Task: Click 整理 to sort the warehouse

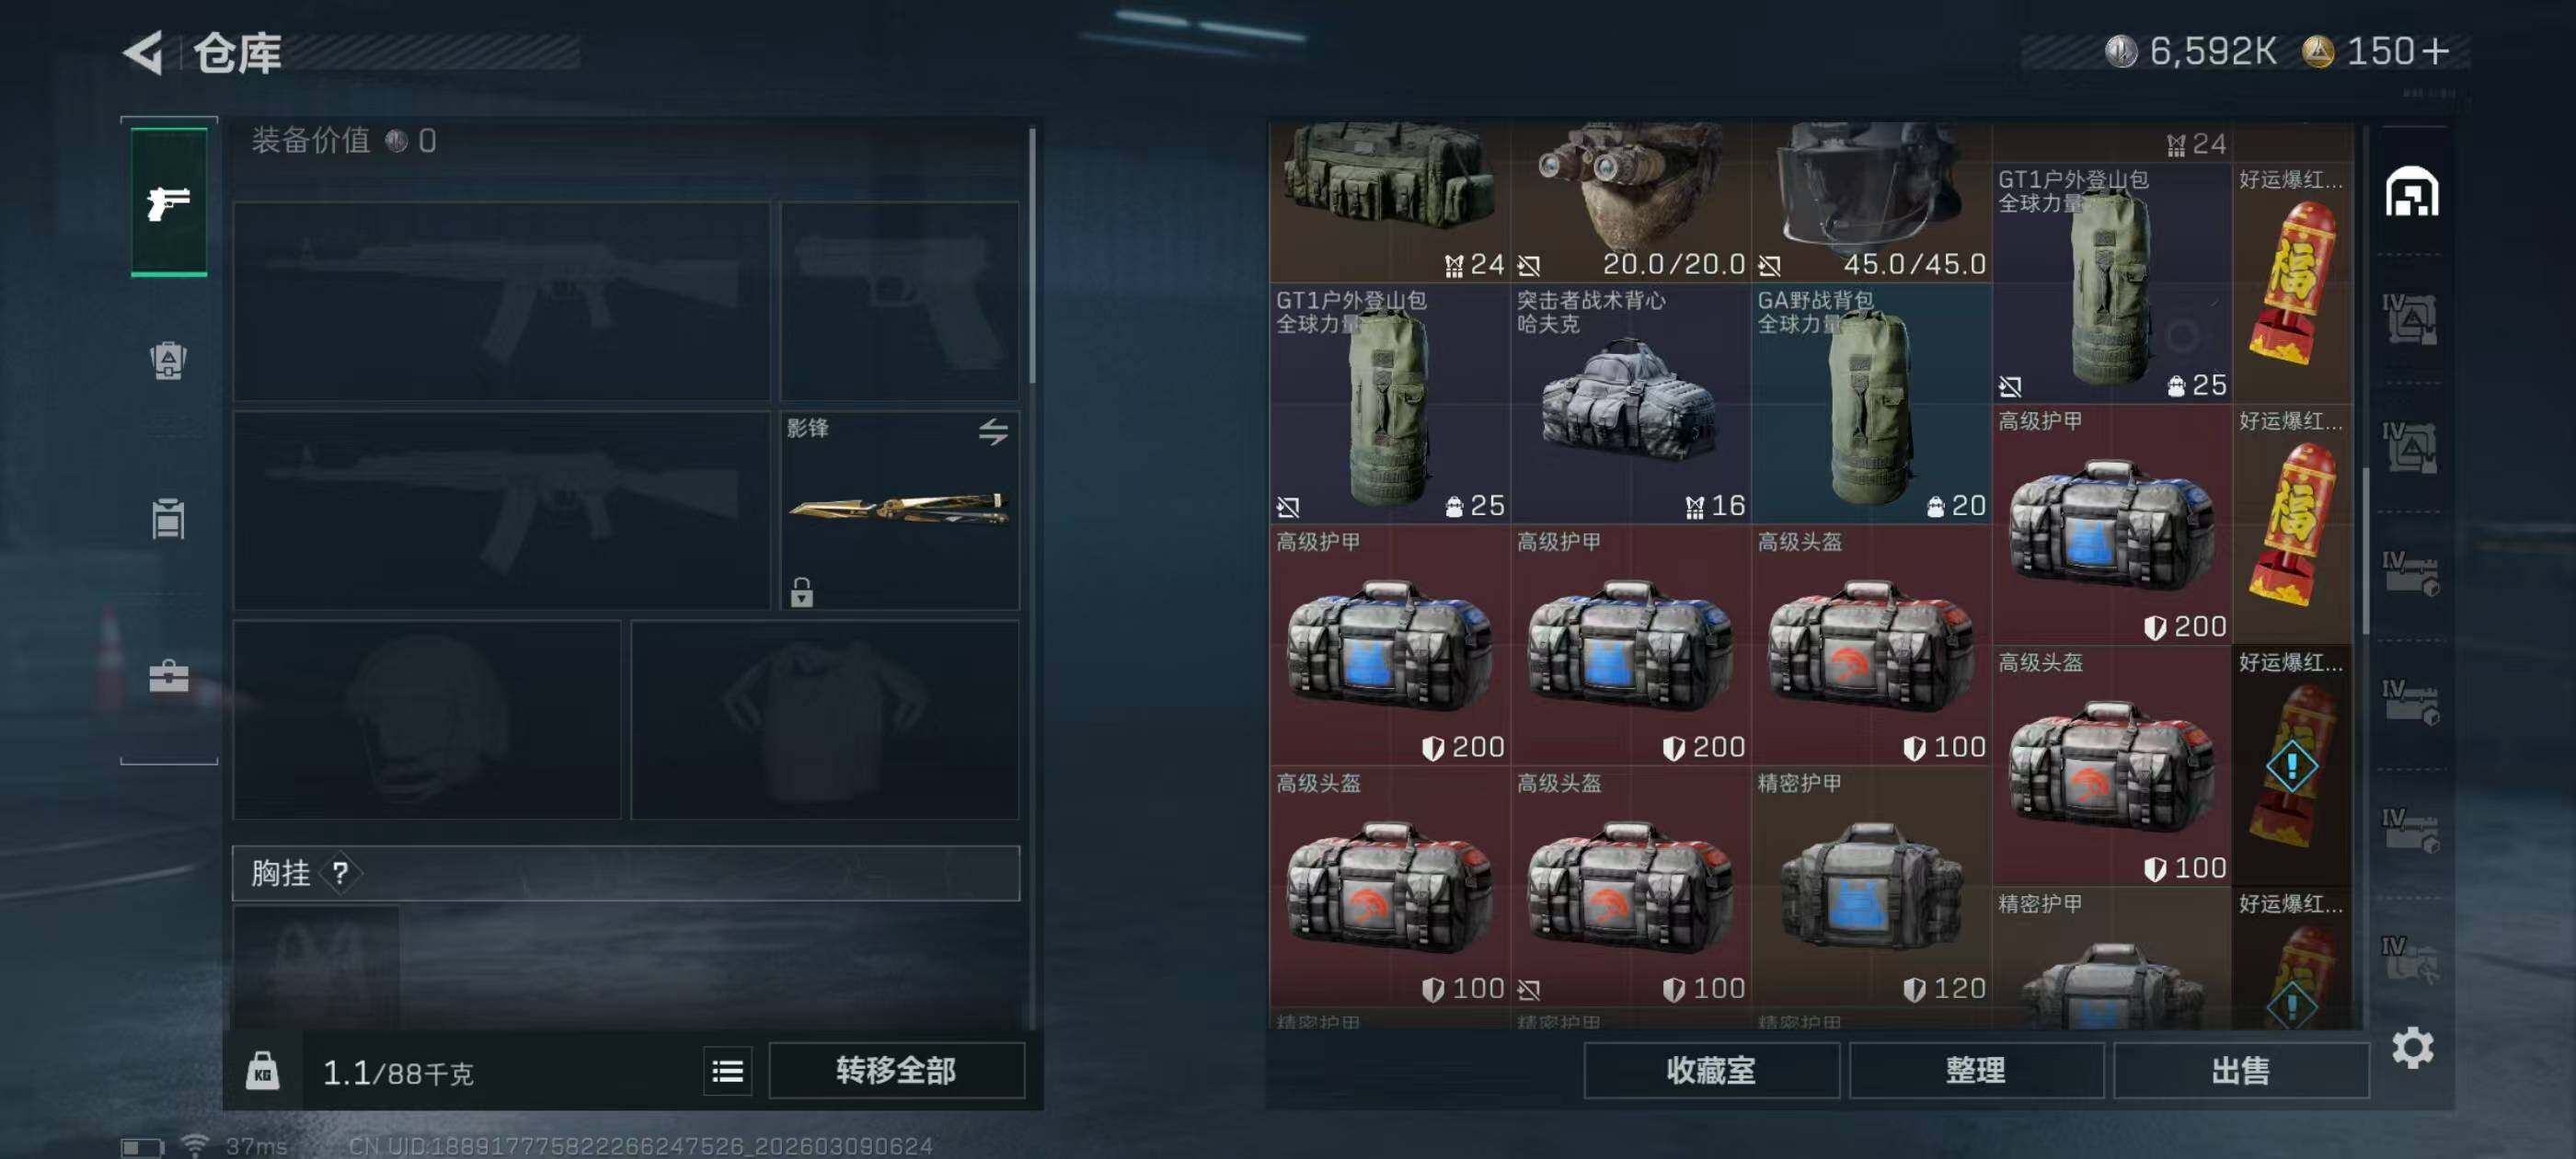Action: (1975, 1070)
